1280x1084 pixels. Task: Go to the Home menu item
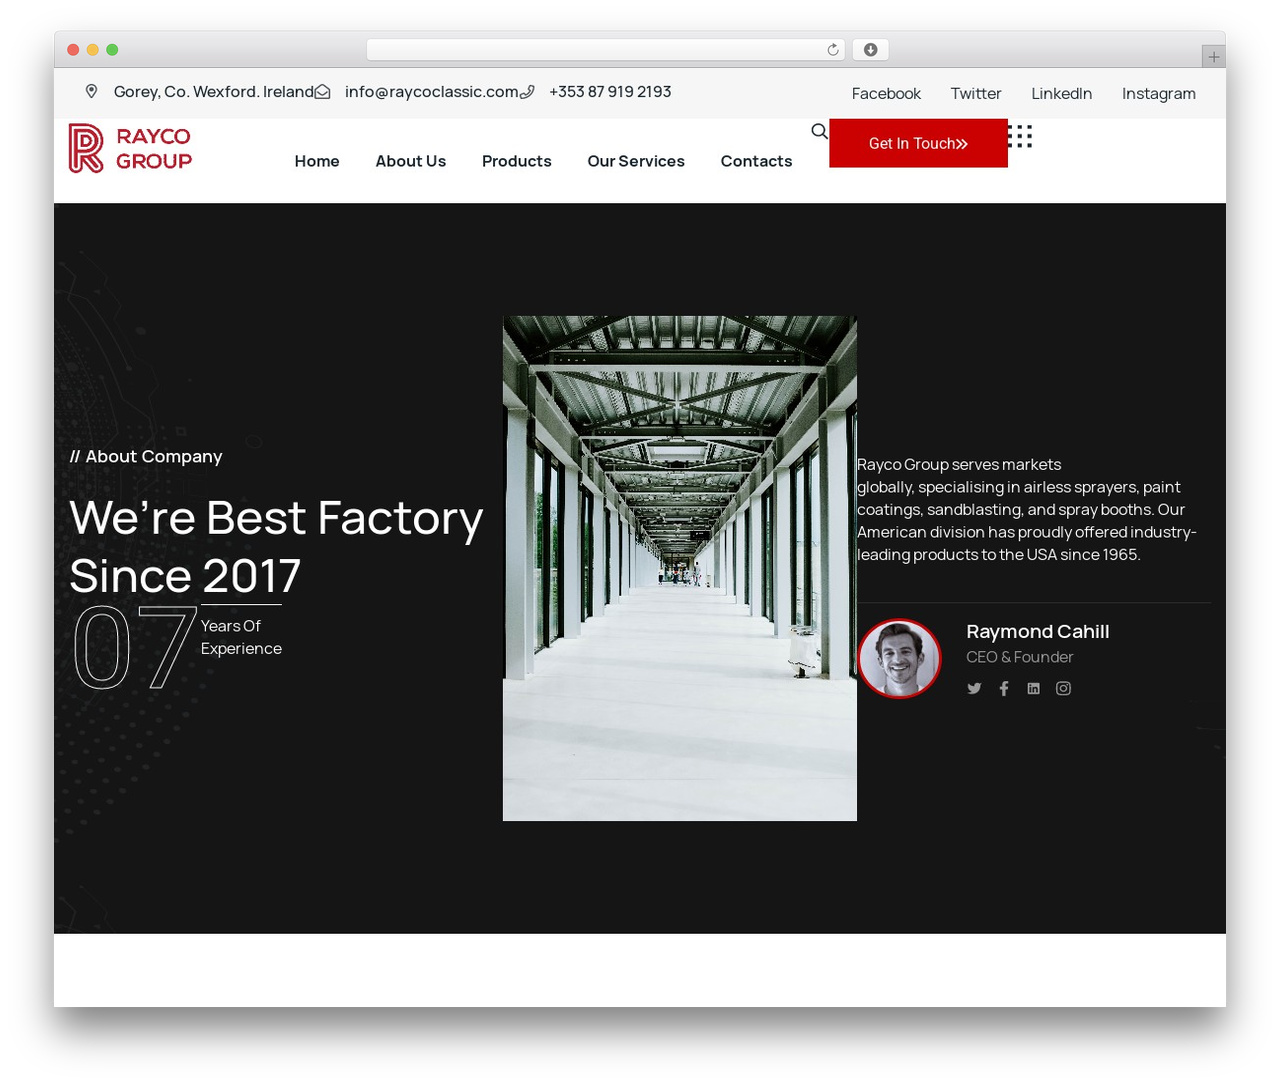[317, 161]
